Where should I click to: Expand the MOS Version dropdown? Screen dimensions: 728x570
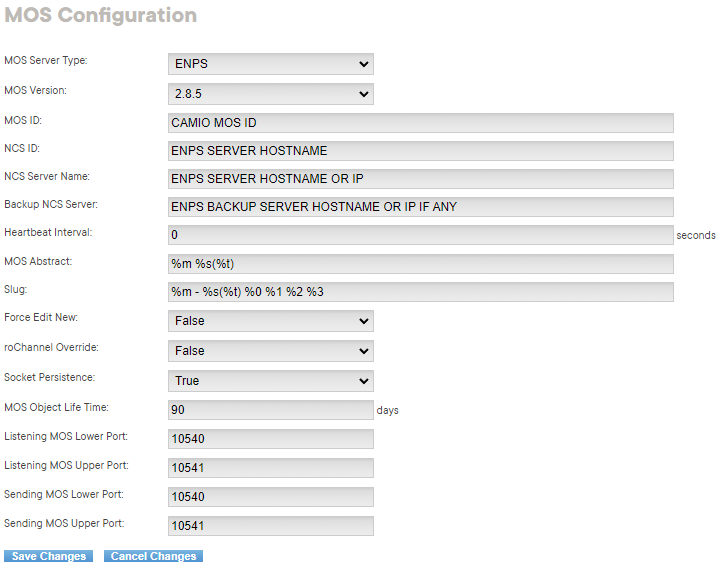coord(270,94)
